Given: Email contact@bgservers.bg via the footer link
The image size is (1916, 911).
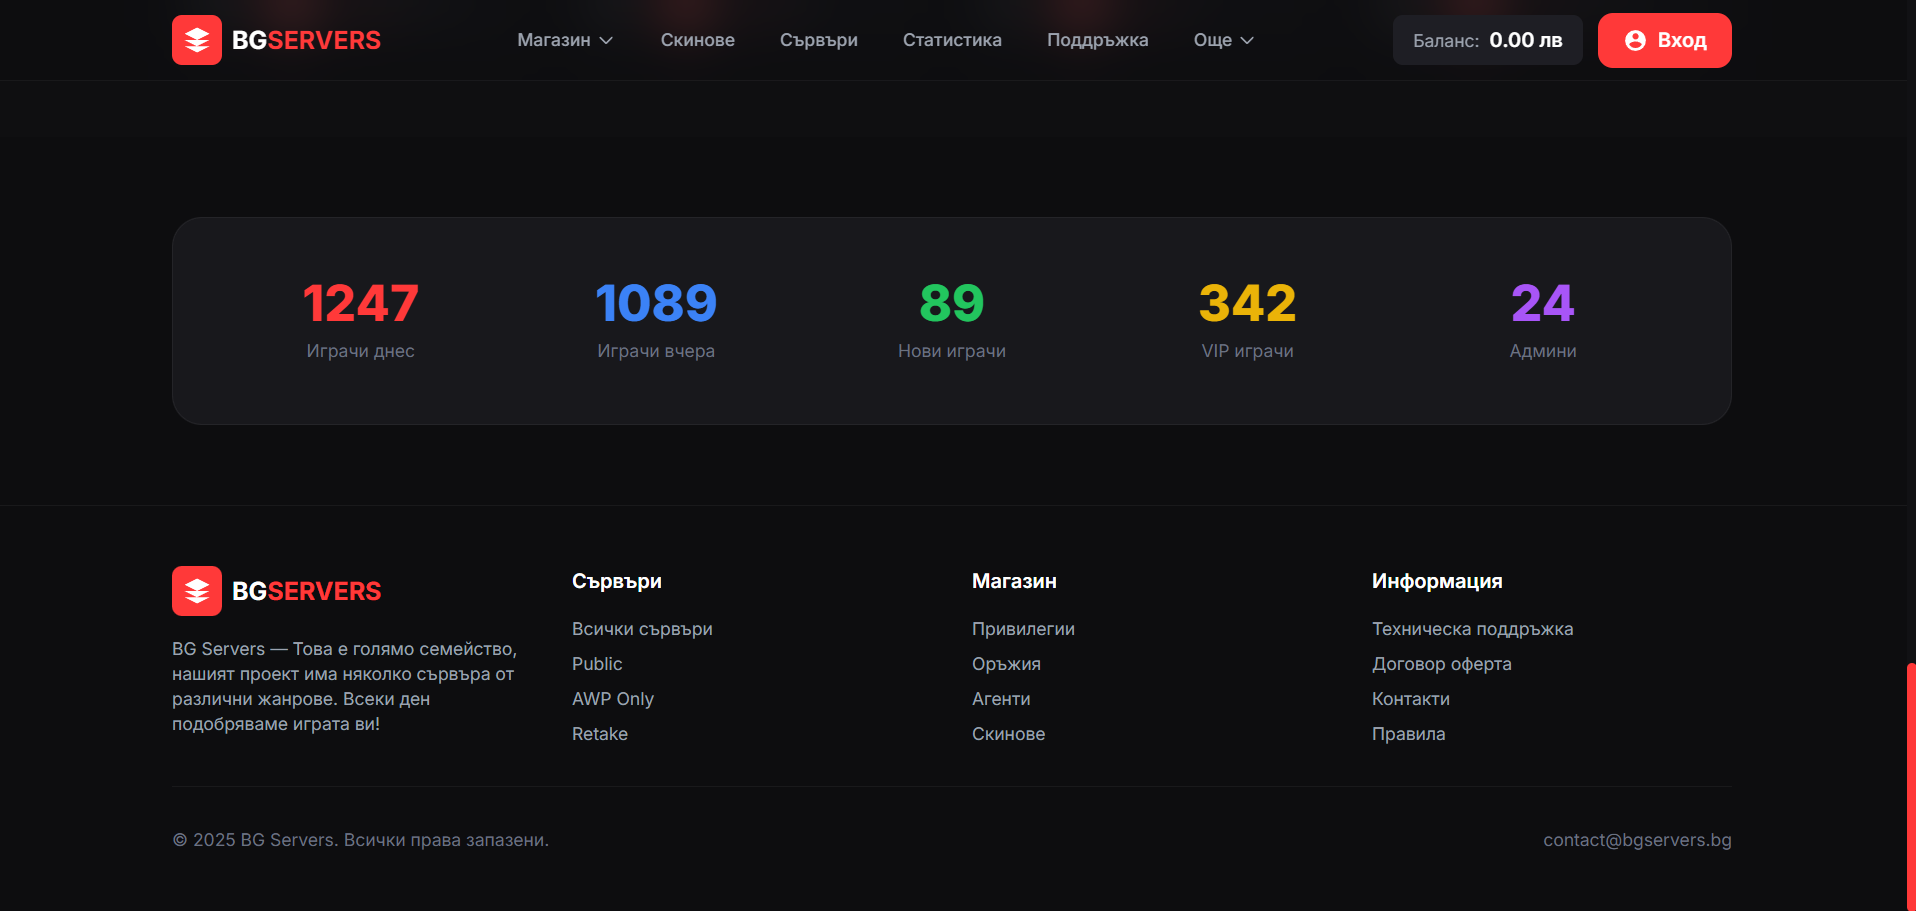Looking at the screenshot, I should tap(1637, 840).
